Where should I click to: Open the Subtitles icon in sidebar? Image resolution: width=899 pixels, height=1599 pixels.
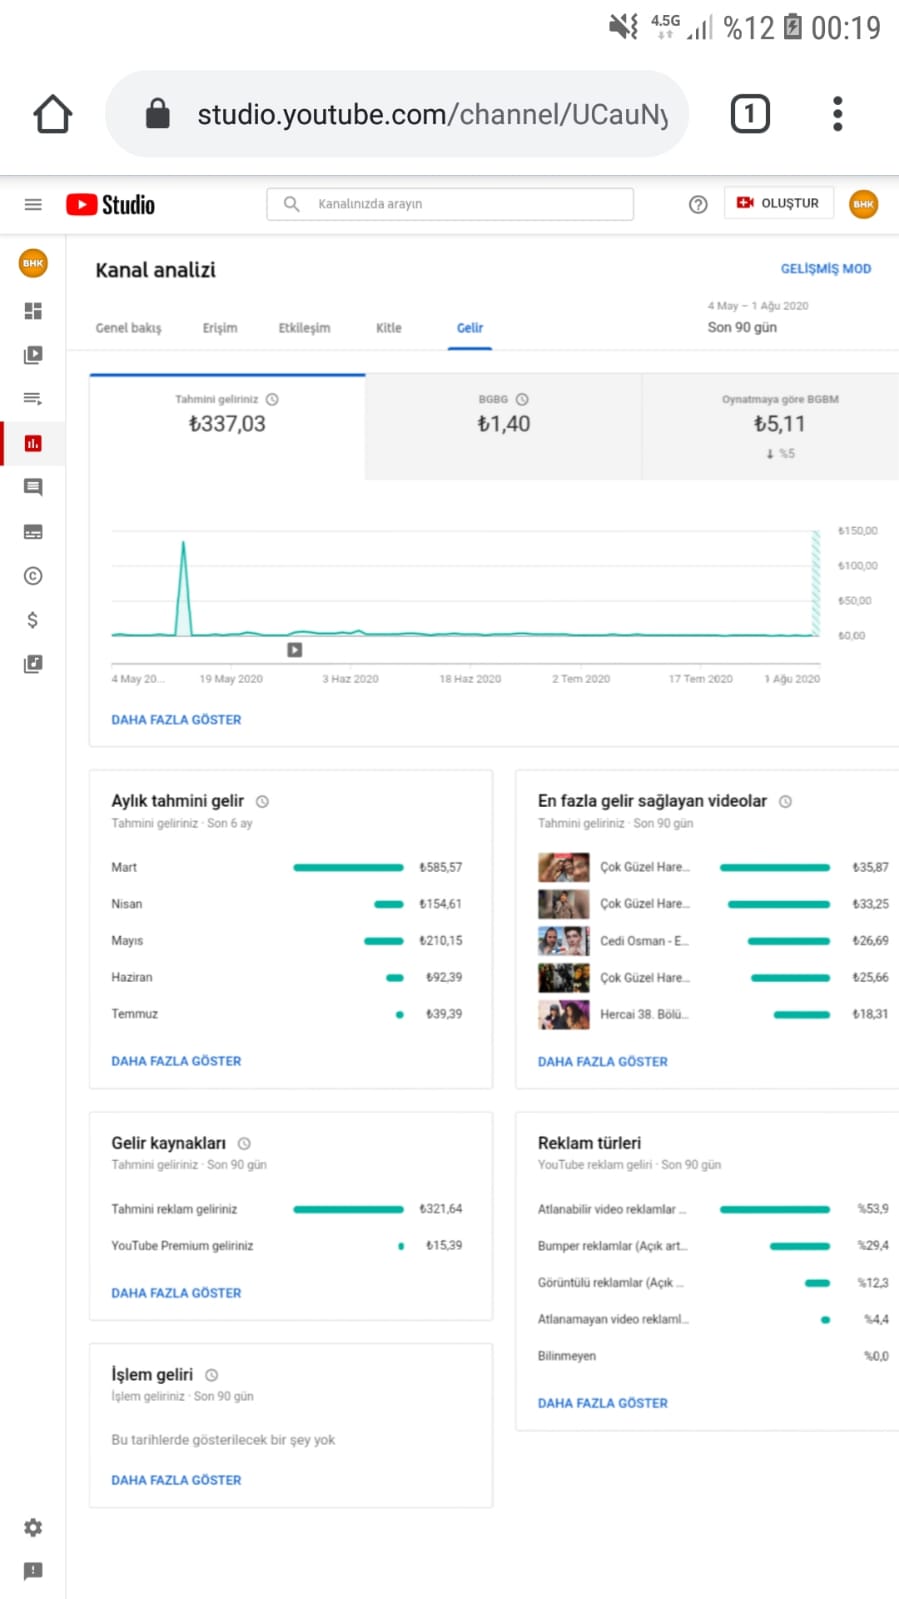(x=33, y=532)
